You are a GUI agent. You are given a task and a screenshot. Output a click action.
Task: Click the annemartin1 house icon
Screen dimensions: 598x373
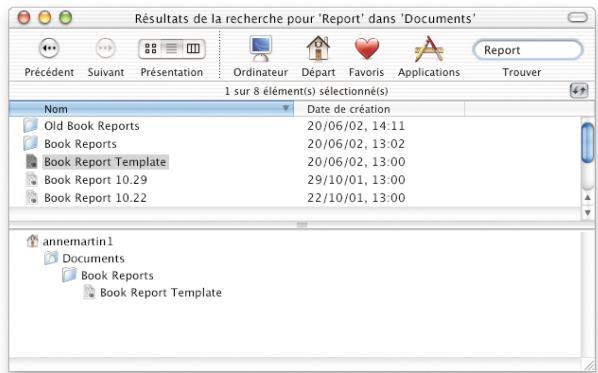33,241
